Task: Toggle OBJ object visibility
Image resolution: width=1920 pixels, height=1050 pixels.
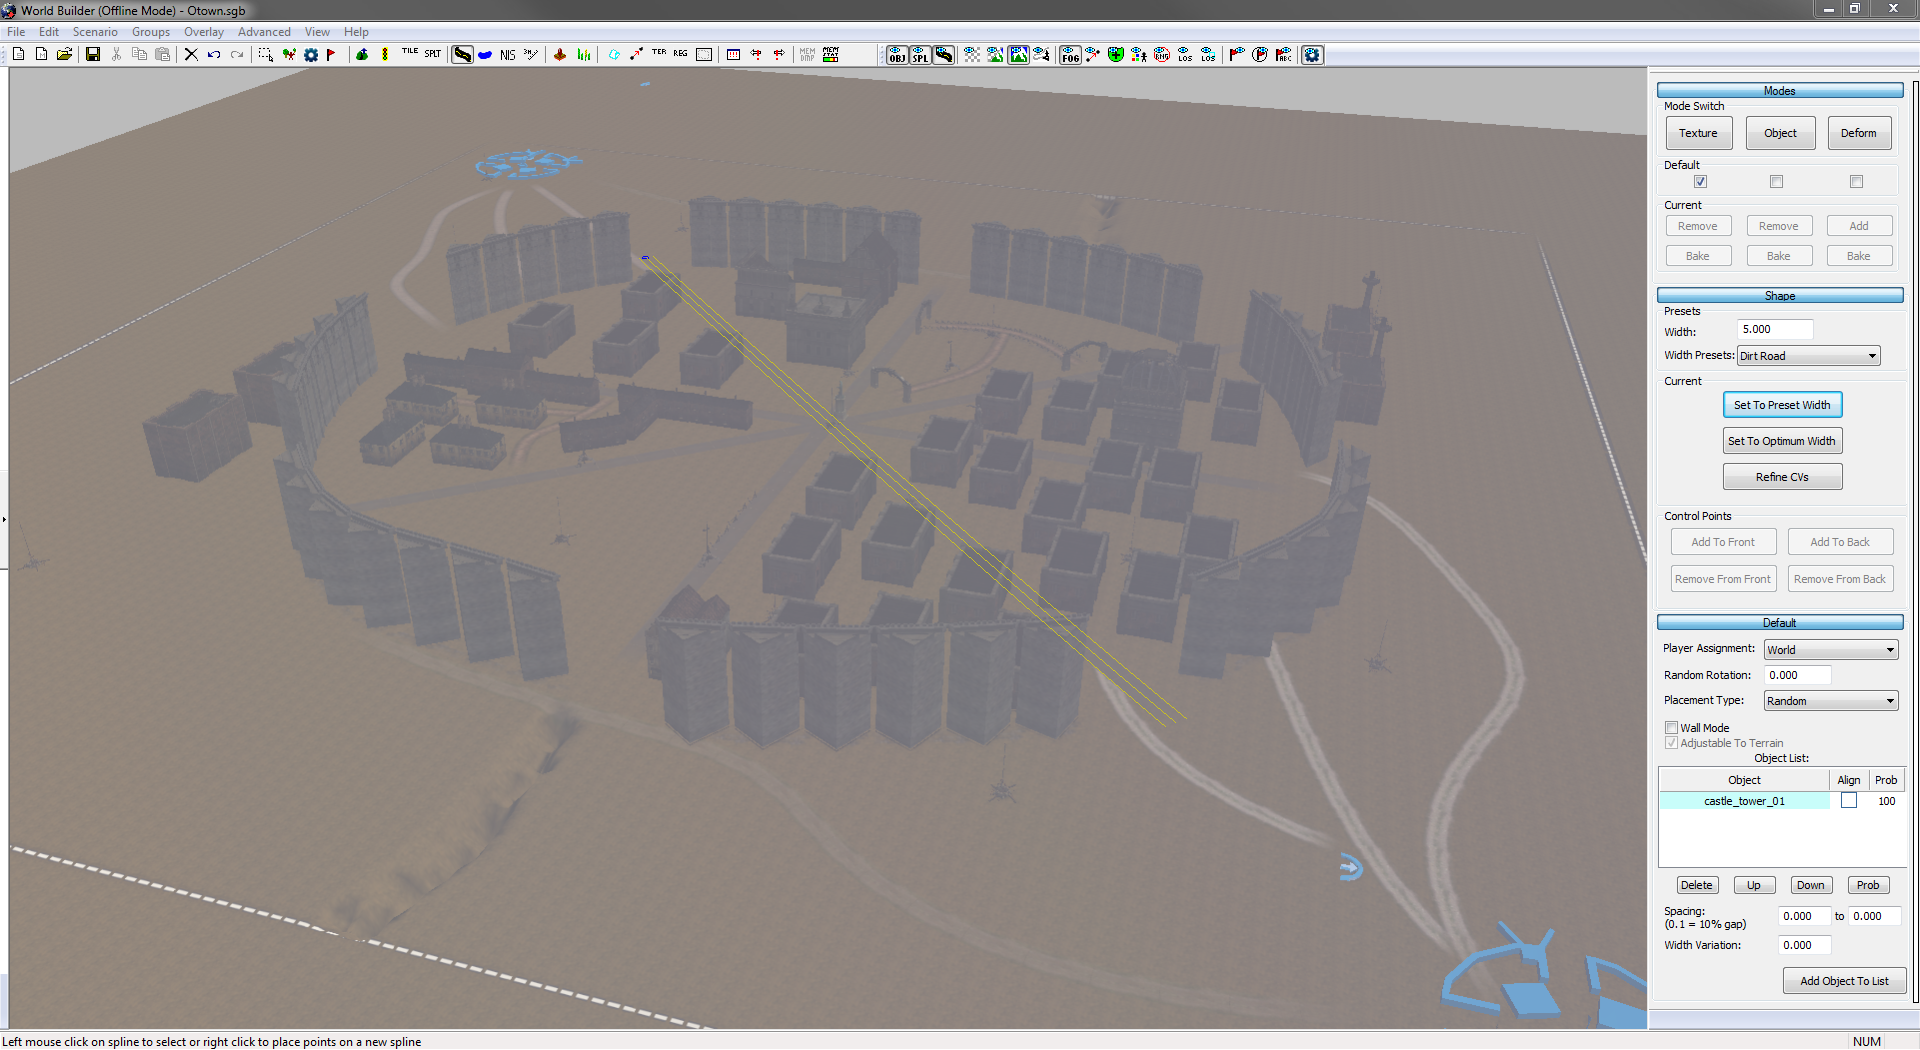Action: (x=897, y=54)
